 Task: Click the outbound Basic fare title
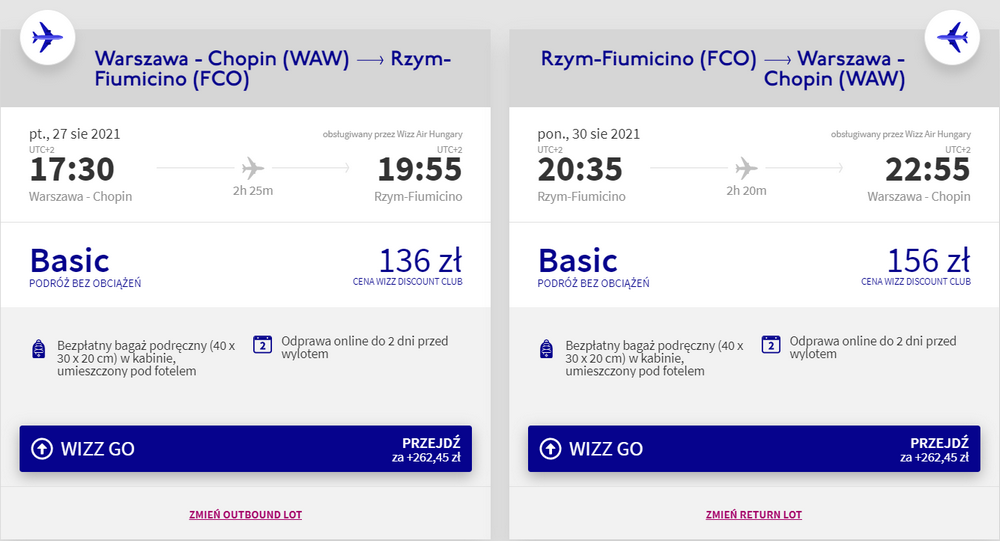coord(70,261)
